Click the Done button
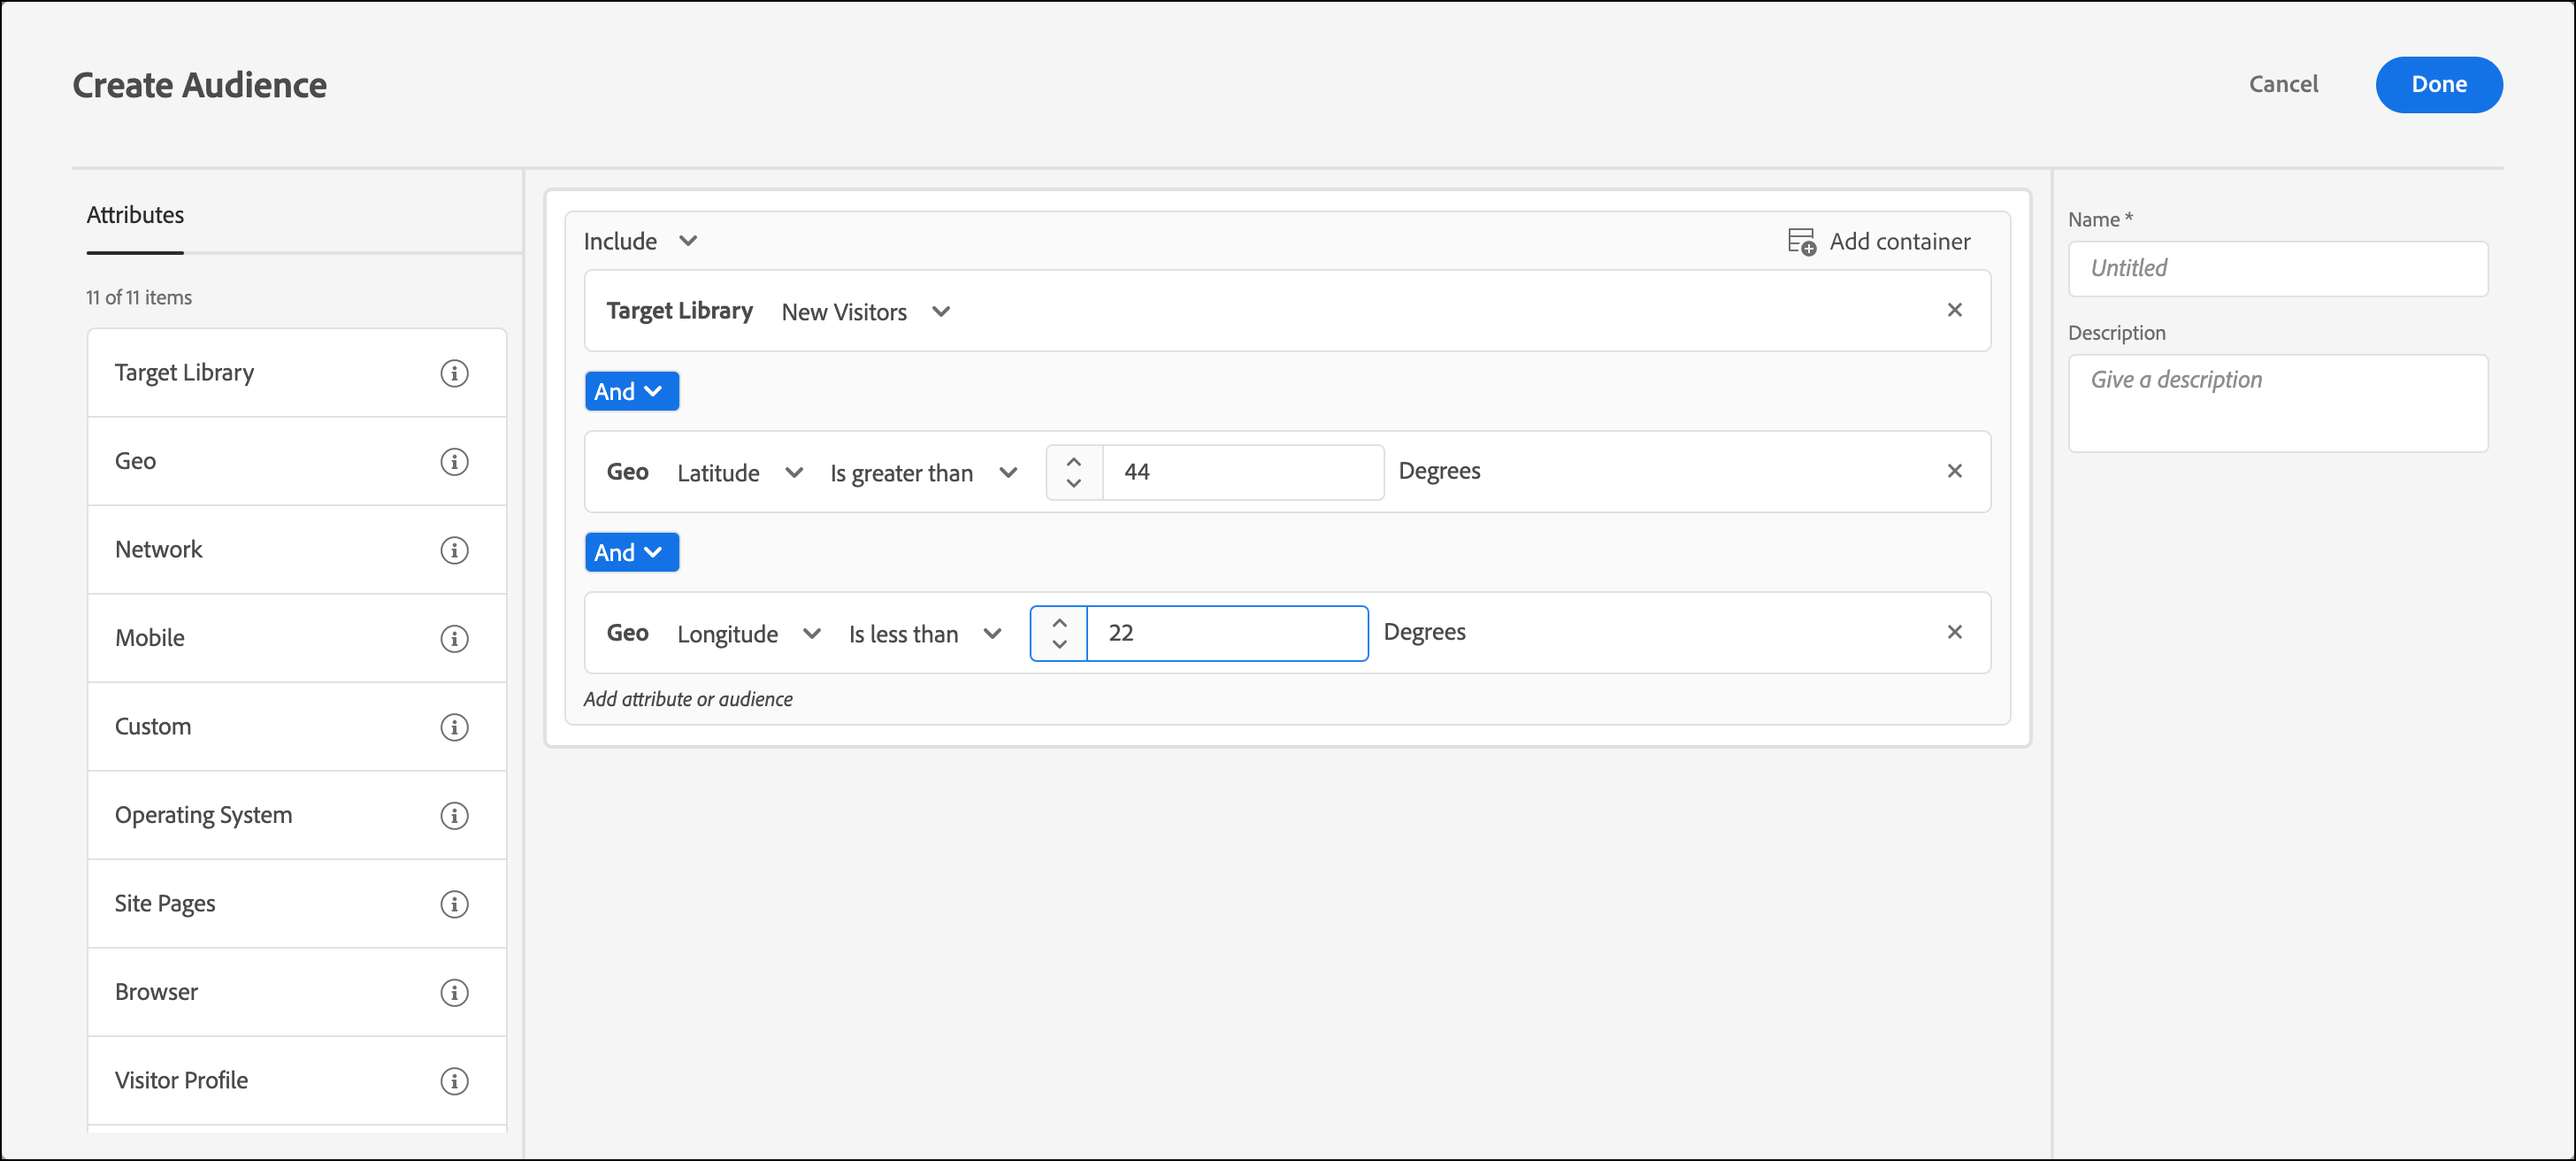 pos(2438,85)
